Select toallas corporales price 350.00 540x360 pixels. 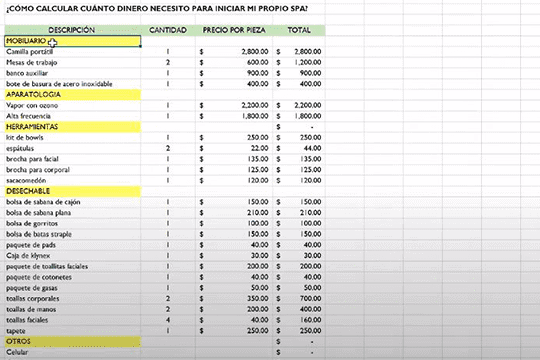point(234,298)
